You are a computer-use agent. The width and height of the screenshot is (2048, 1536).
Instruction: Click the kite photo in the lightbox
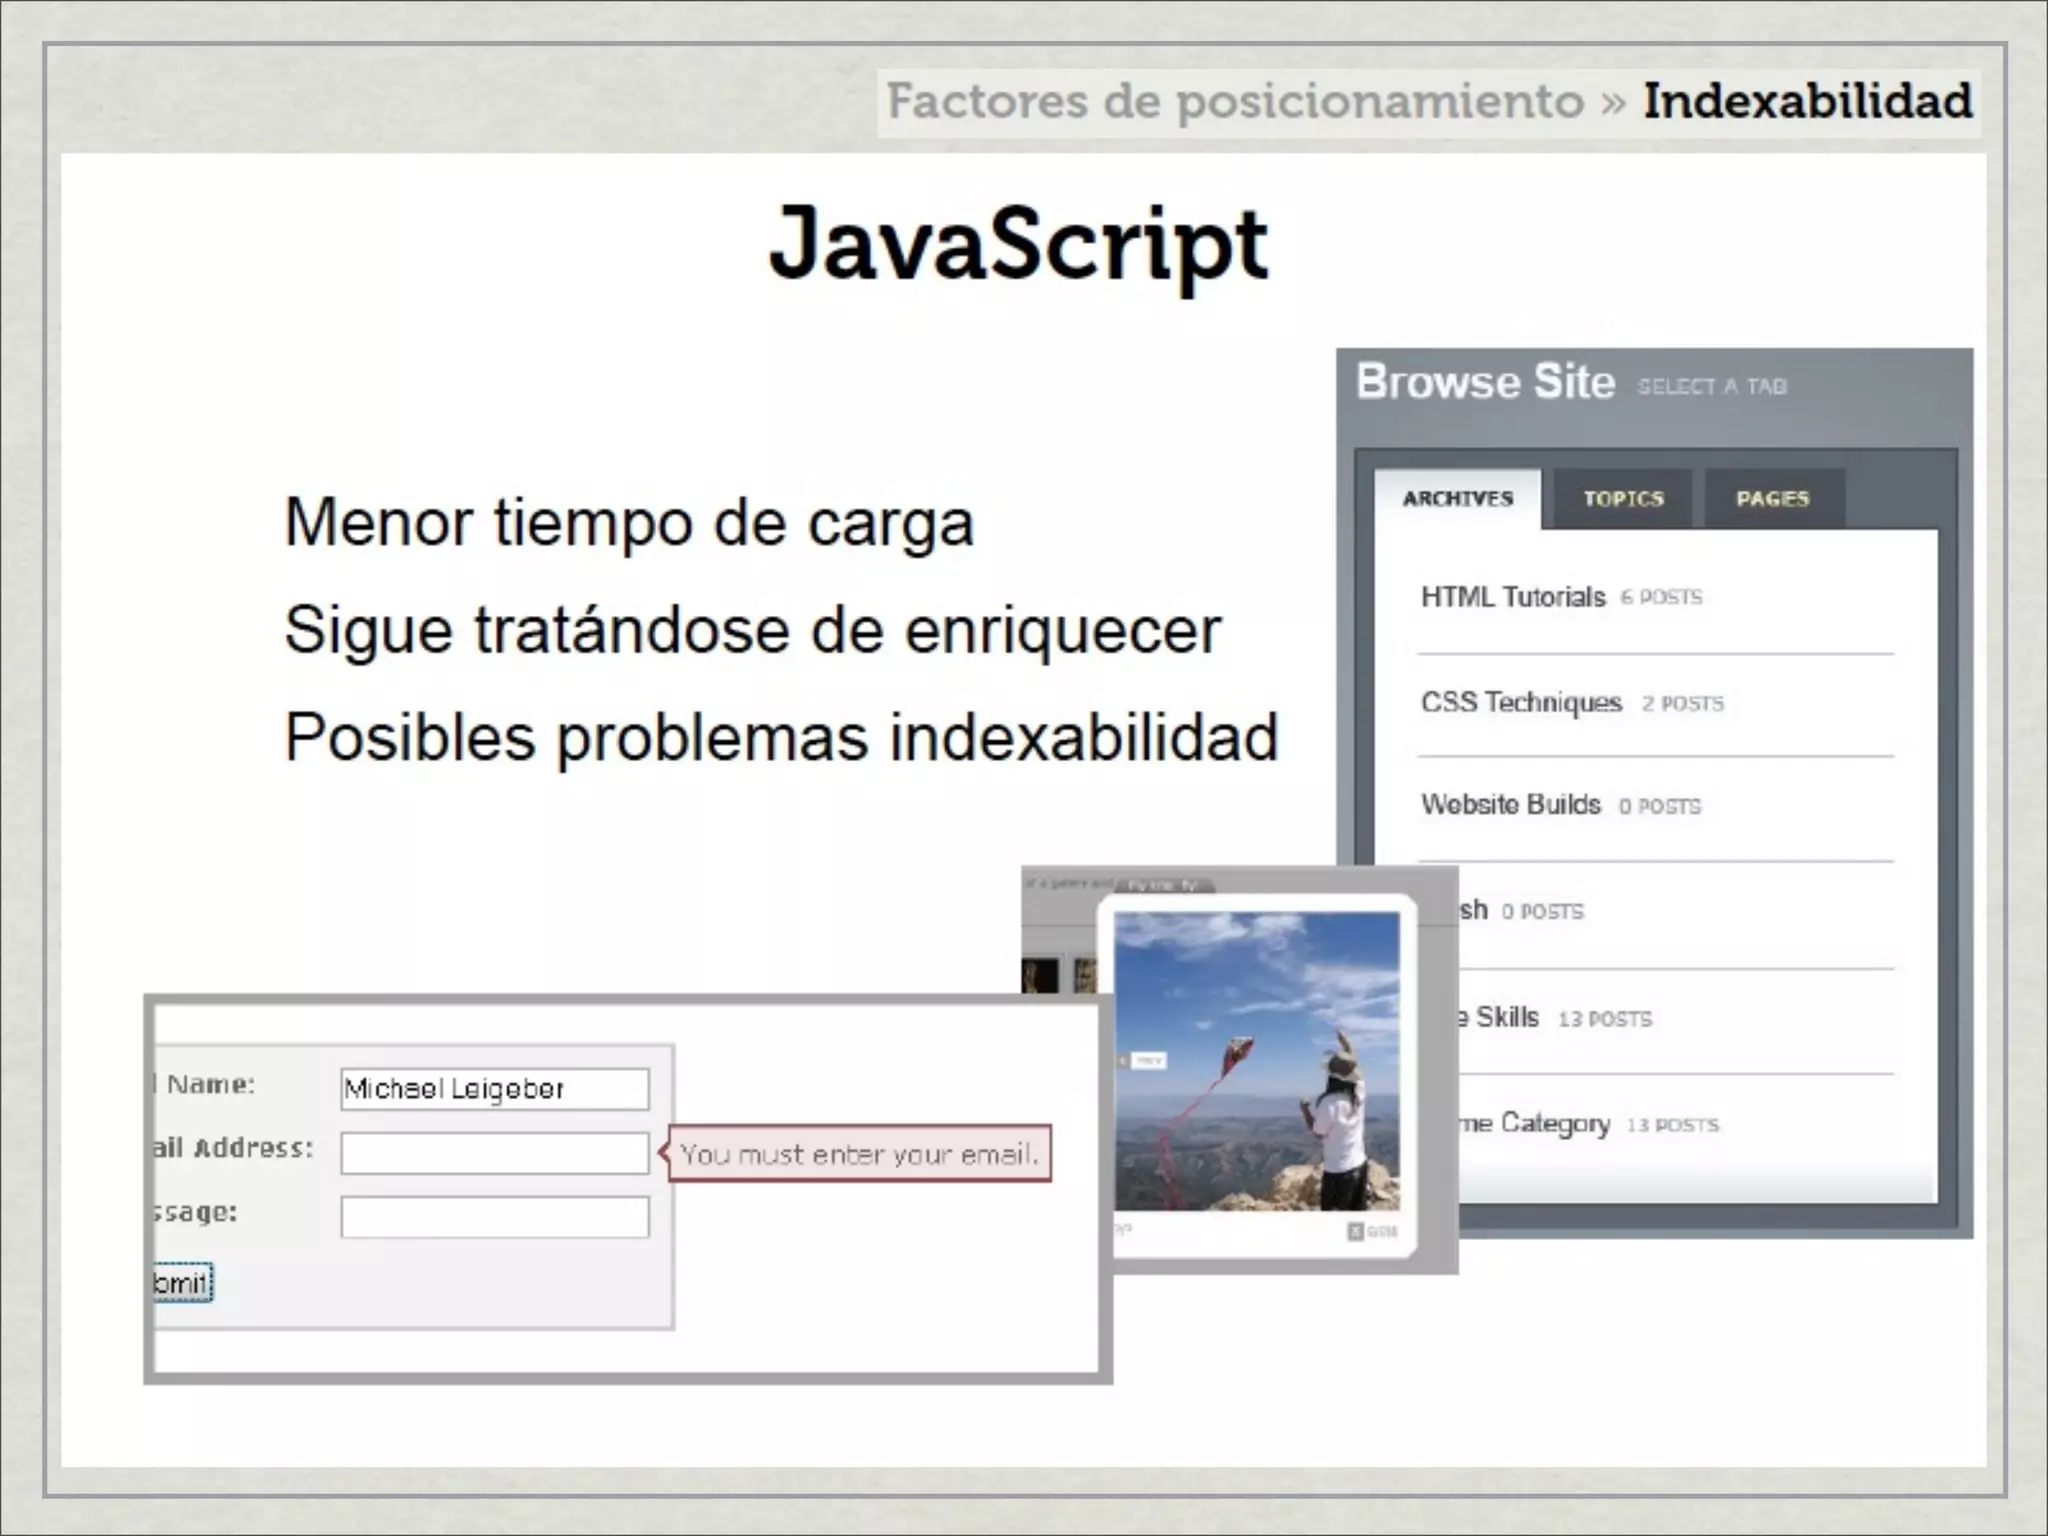coord(1257,1060)
